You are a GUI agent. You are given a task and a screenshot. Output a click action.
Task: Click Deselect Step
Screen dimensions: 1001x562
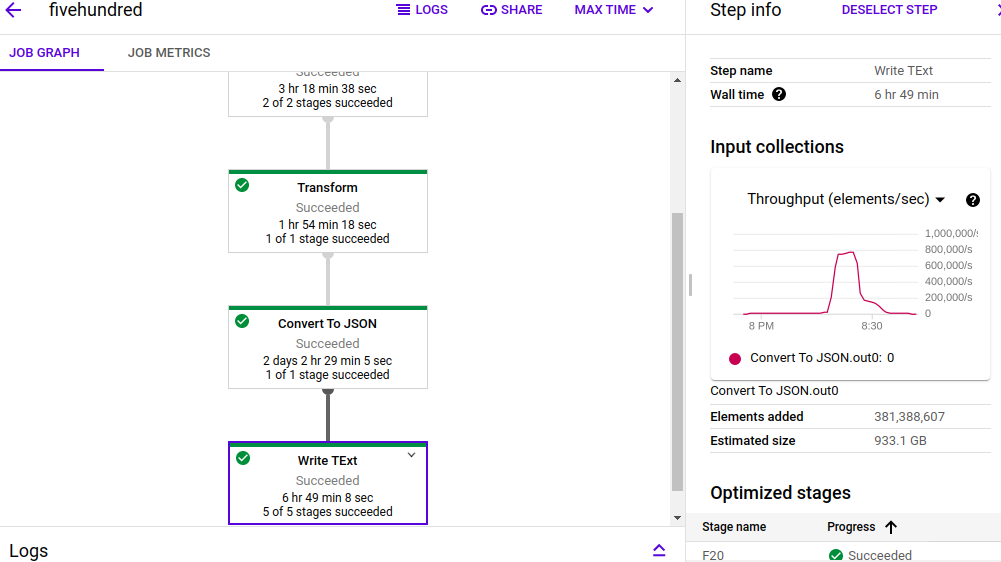pyautogui.click(x=889, y=10)
